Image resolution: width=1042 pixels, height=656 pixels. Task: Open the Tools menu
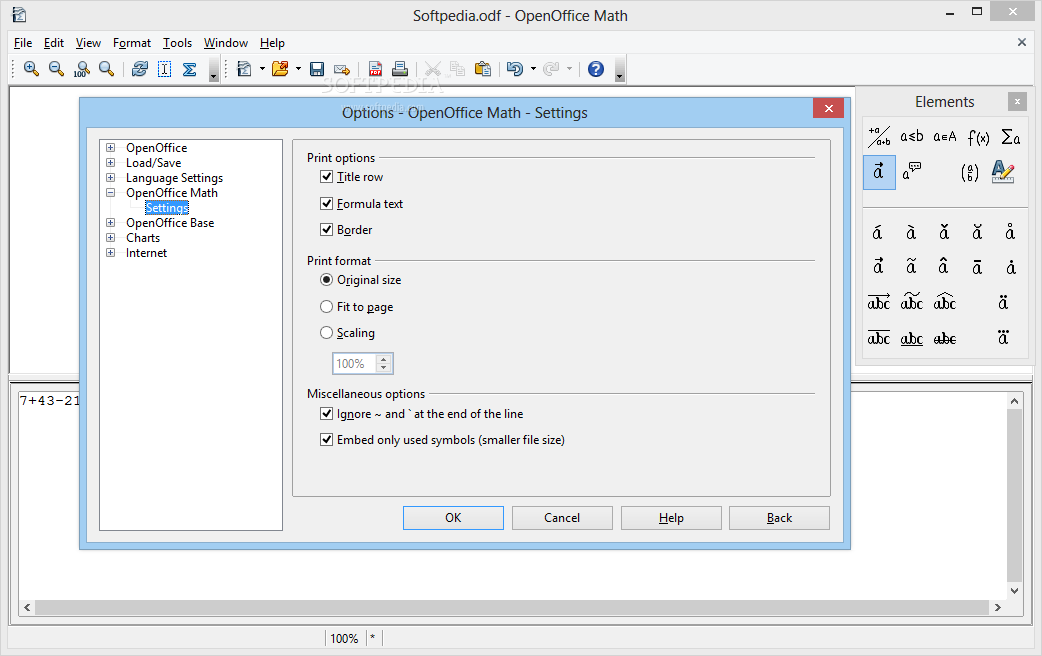[x=177, y=43]
